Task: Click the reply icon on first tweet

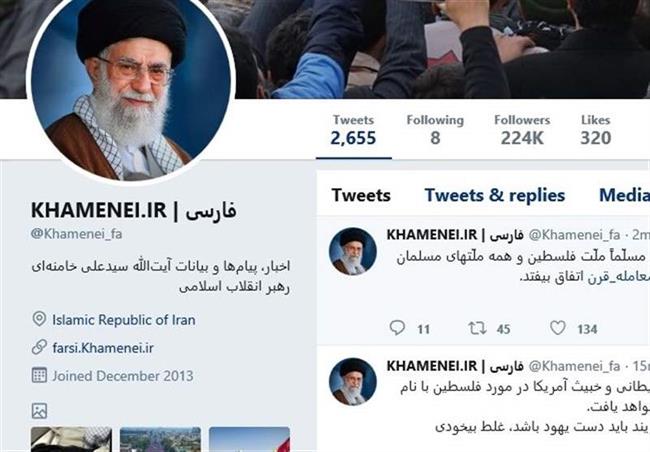Action: point(397,328)
